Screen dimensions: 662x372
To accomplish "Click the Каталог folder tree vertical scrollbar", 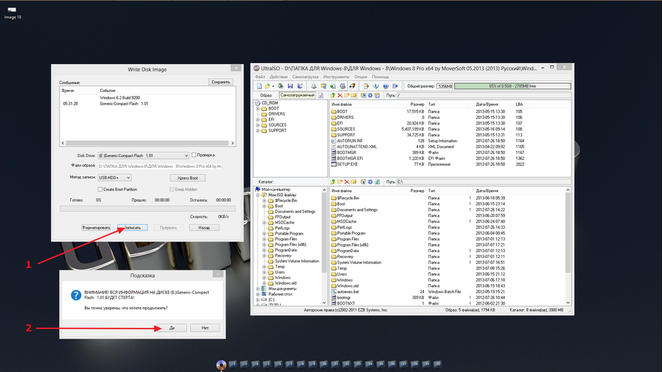I will [x=324, y=246].
